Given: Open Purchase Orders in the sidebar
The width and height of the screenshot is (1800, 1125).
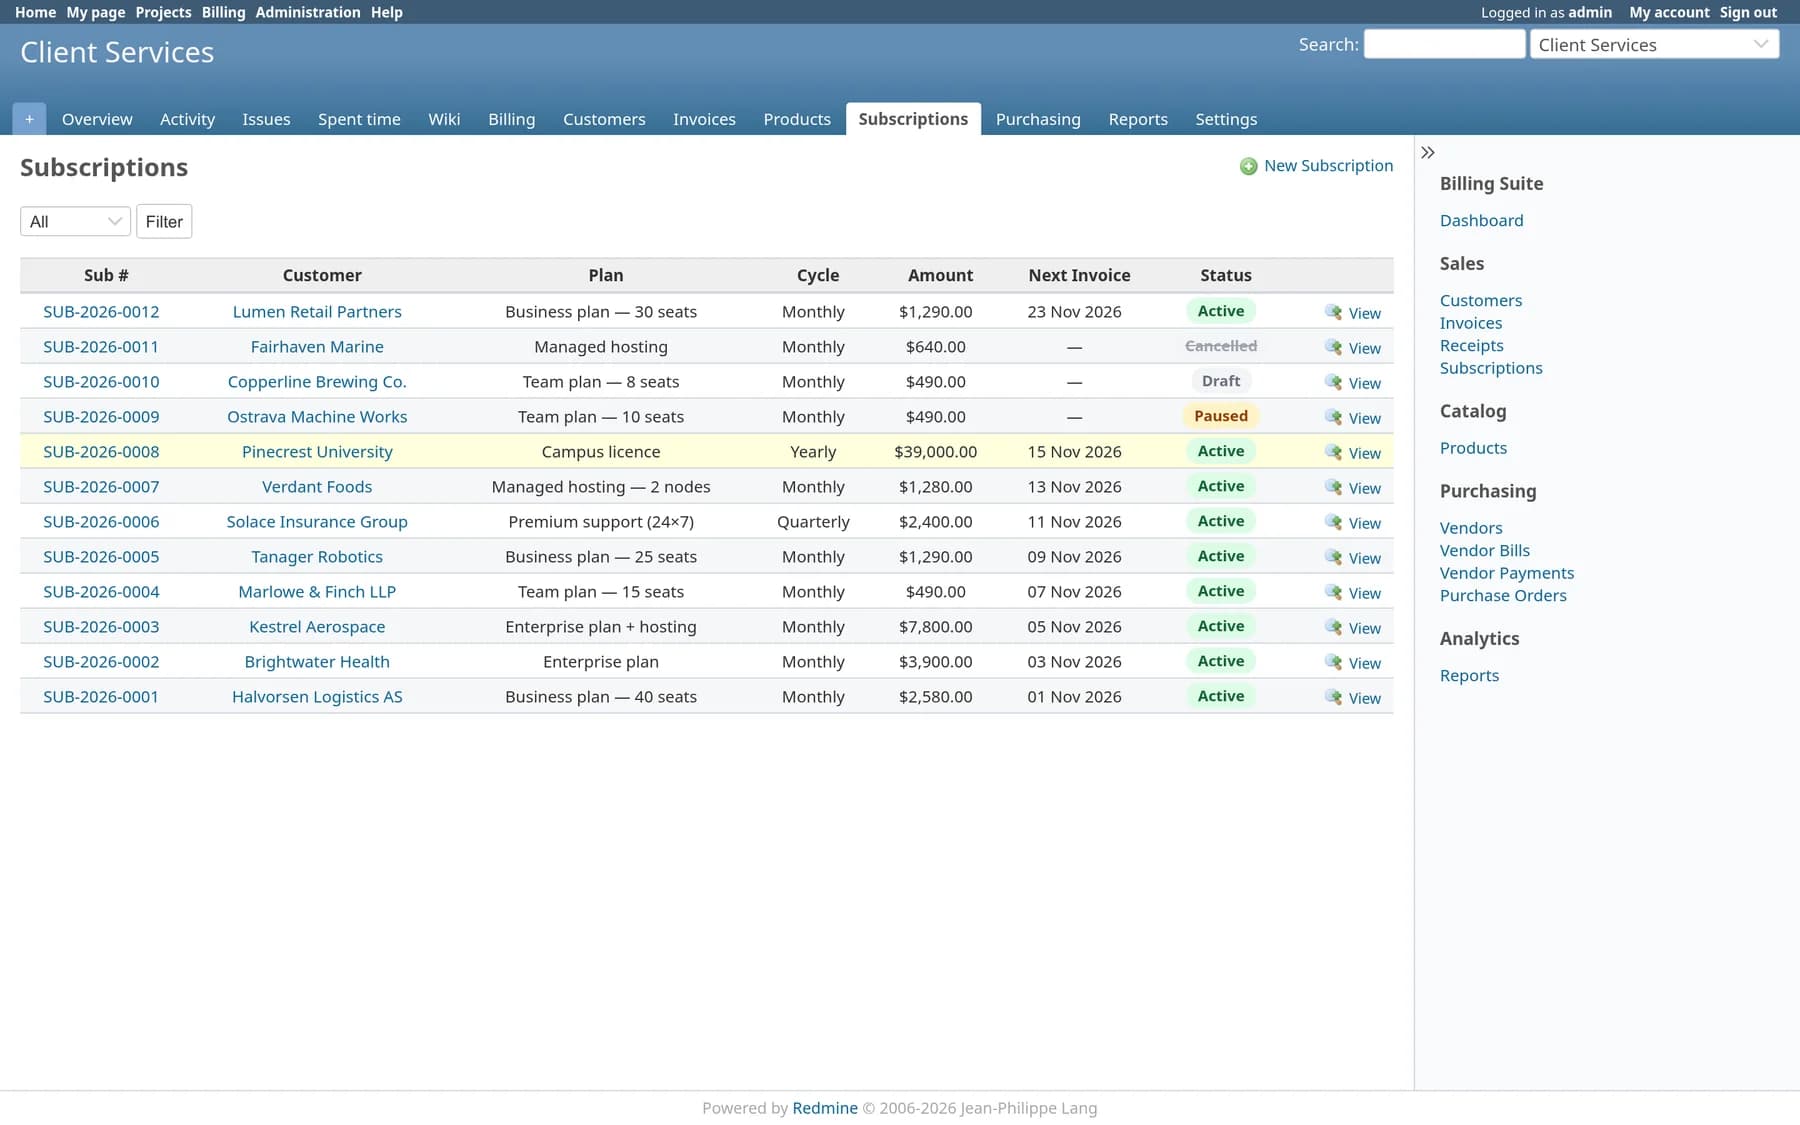Looking at the screenshot, I should point(1503,596).
